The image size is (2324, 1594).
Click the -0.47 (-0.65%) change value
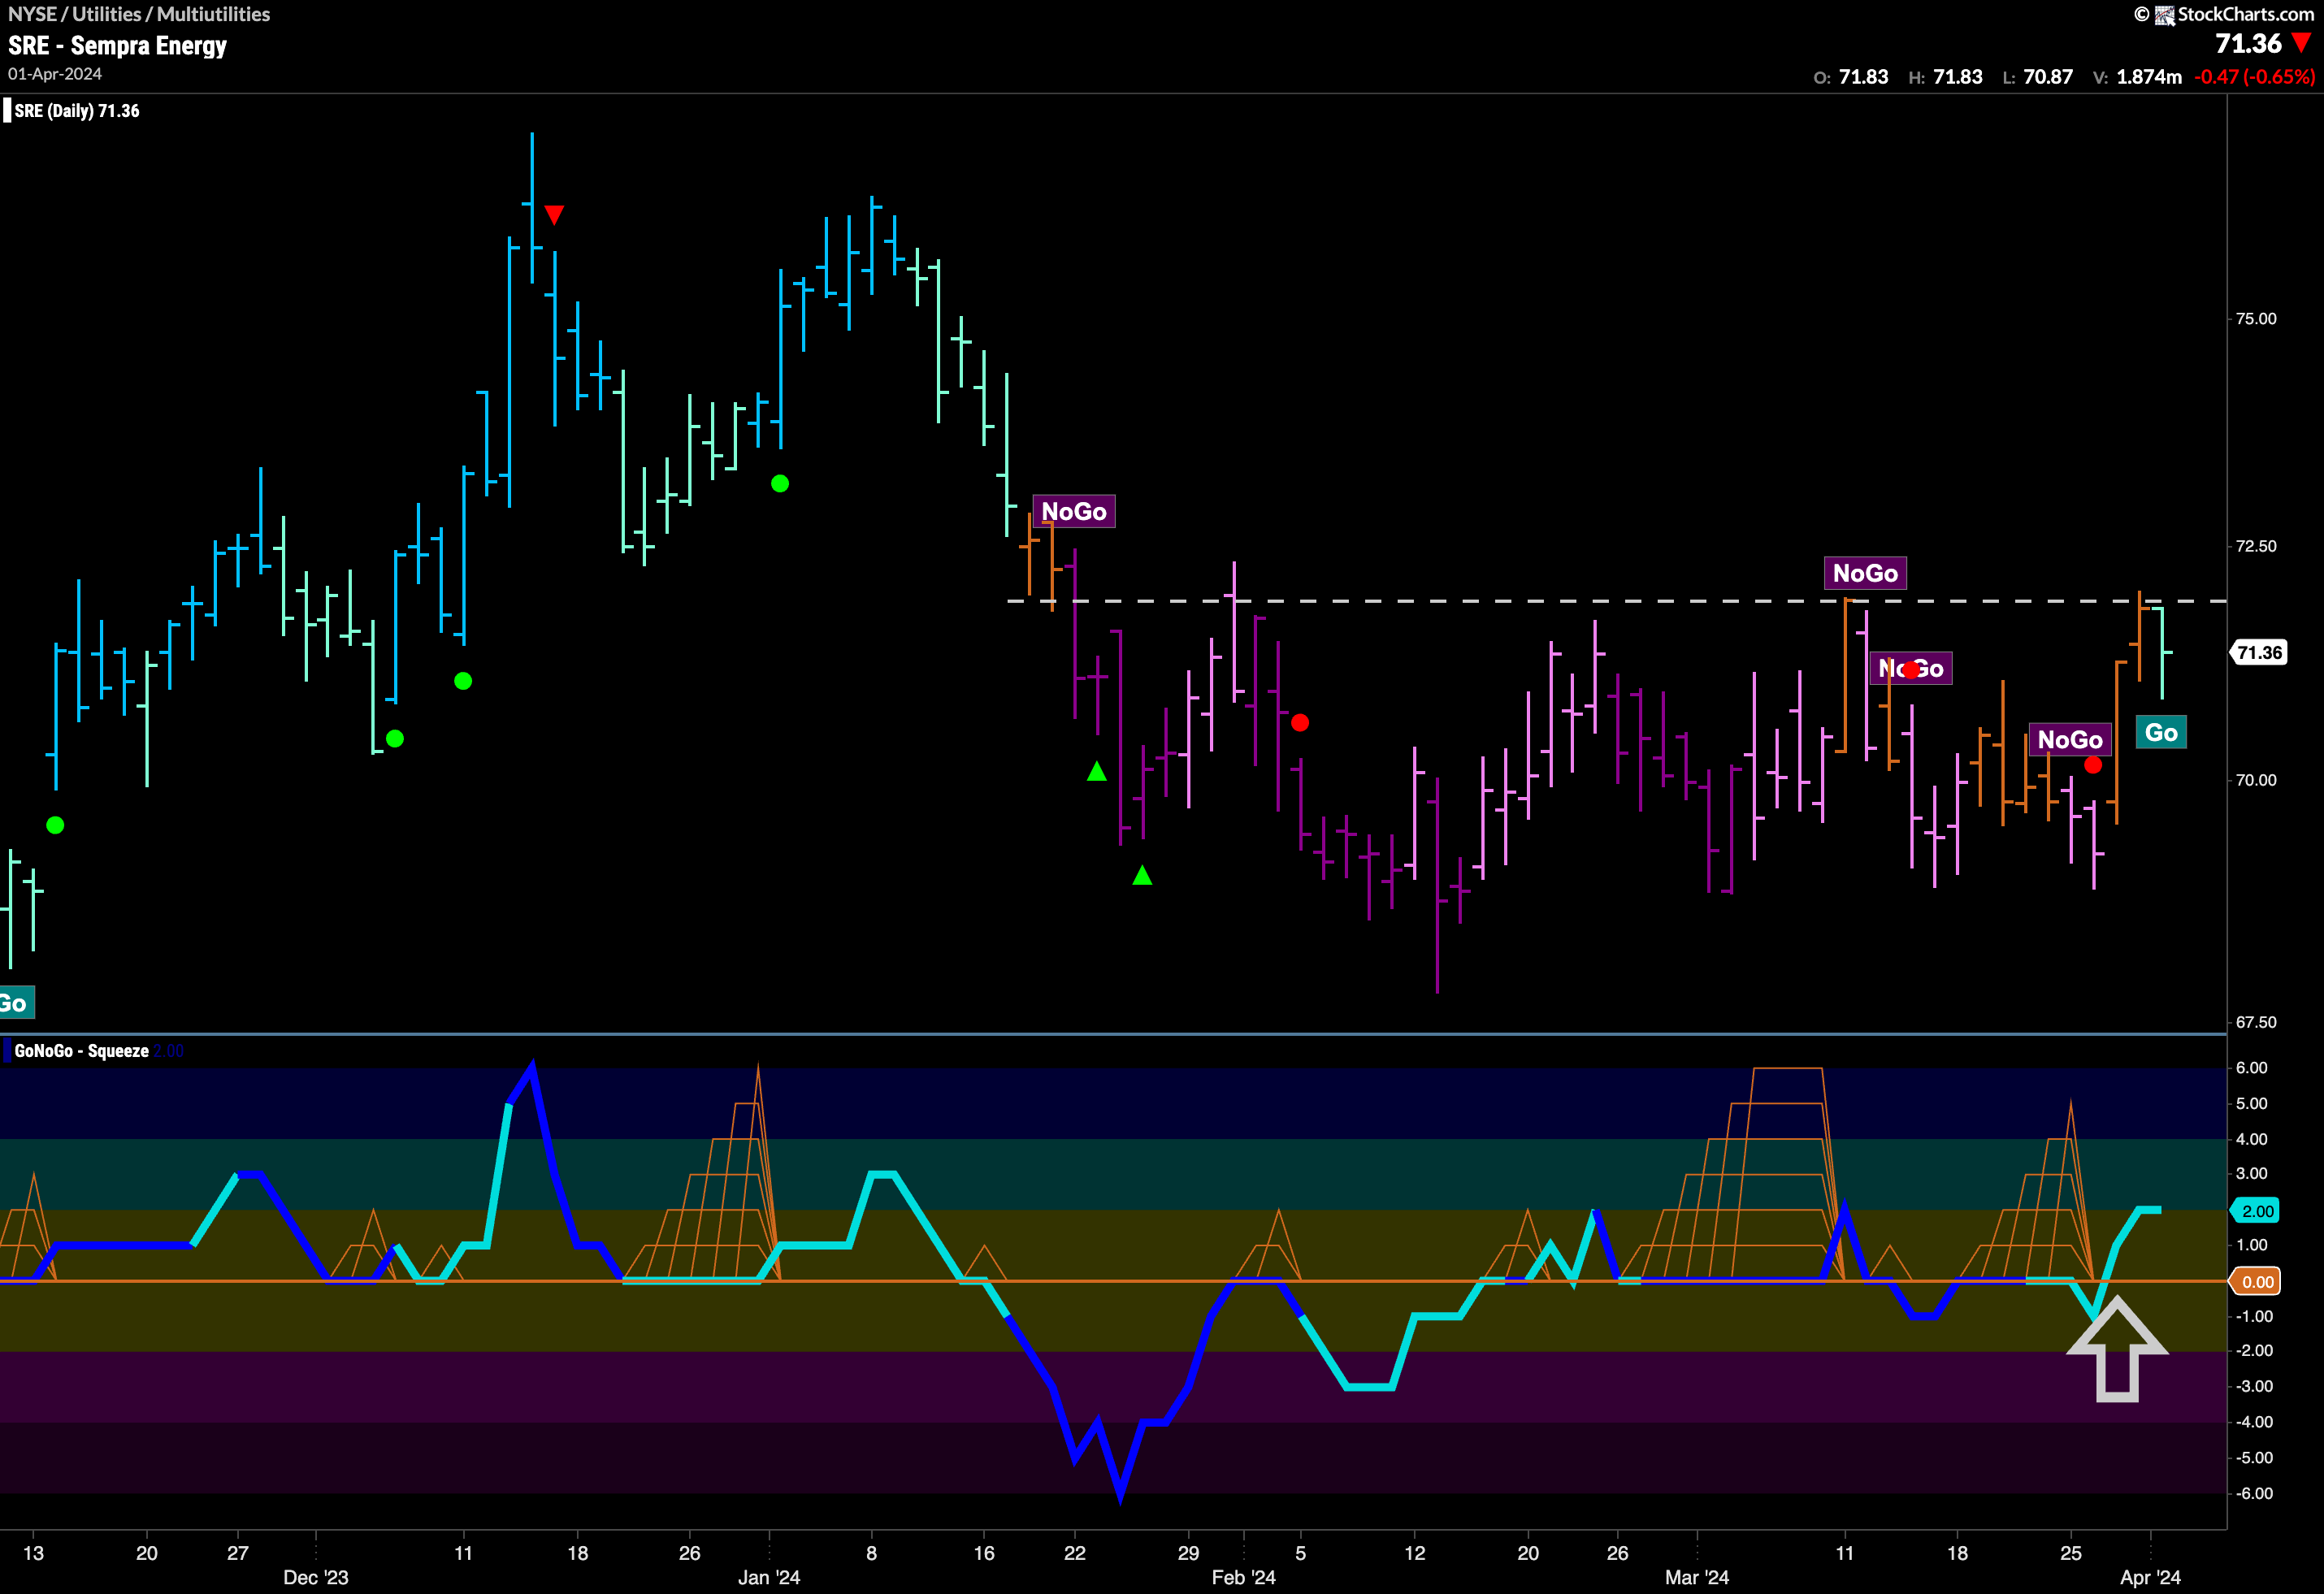[x=2255, y=77]
